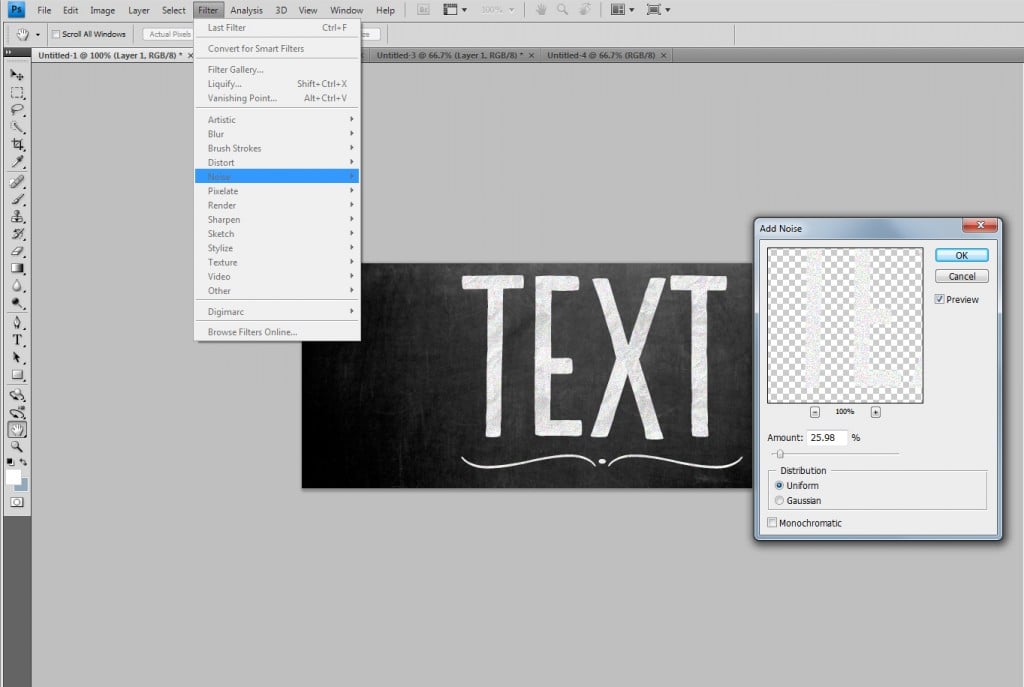Select the Horizontal Type tool
1024x687 pixels.
pos(17,340)
